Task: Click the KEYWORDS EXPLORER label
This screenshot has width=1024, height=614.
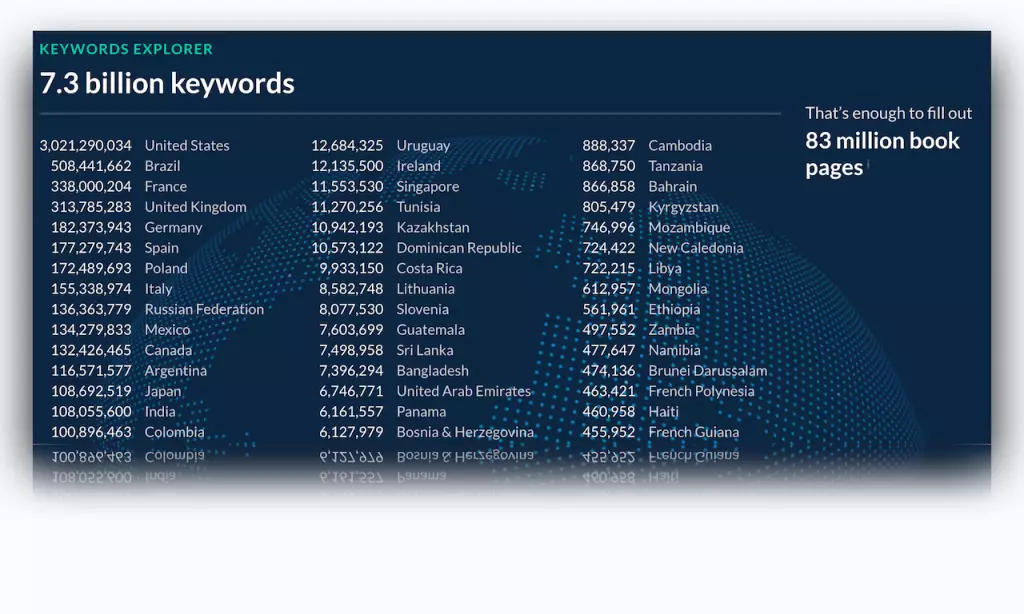Action: pyautogui.click(x=126, y=49)
